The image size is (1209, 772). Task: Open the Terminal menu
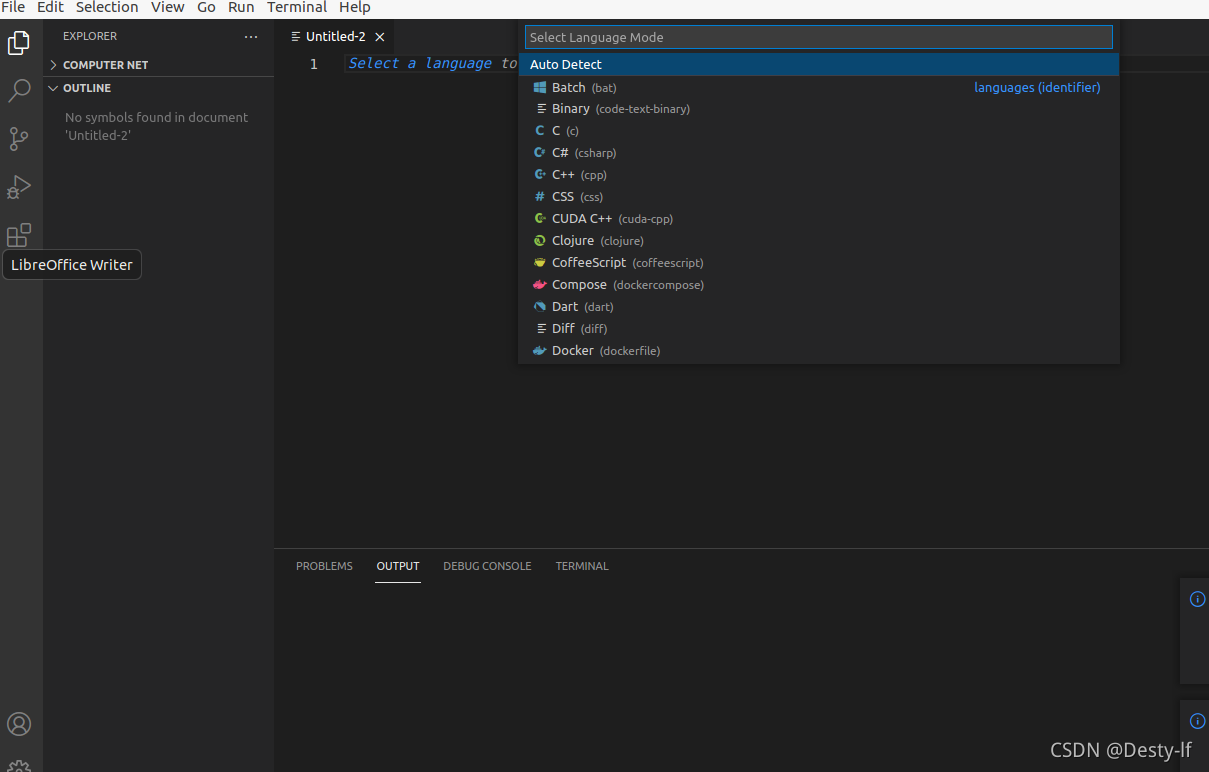297,7
